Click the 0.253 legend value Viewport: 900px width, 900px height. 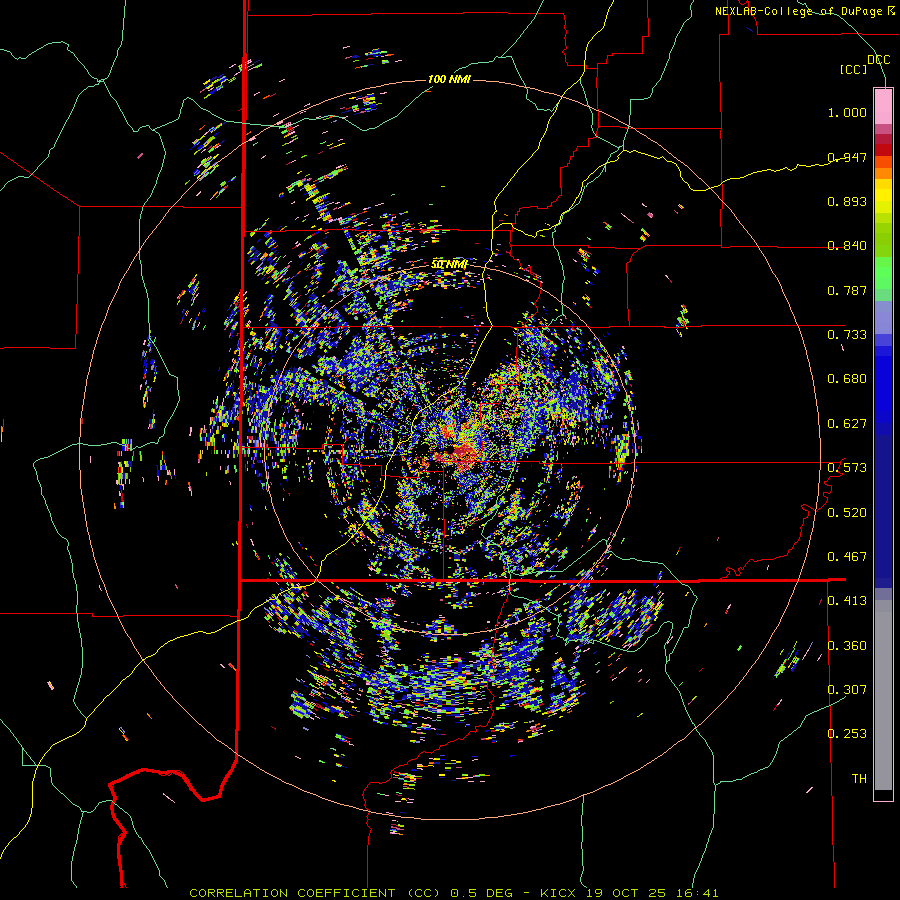[x=847, y=734]
